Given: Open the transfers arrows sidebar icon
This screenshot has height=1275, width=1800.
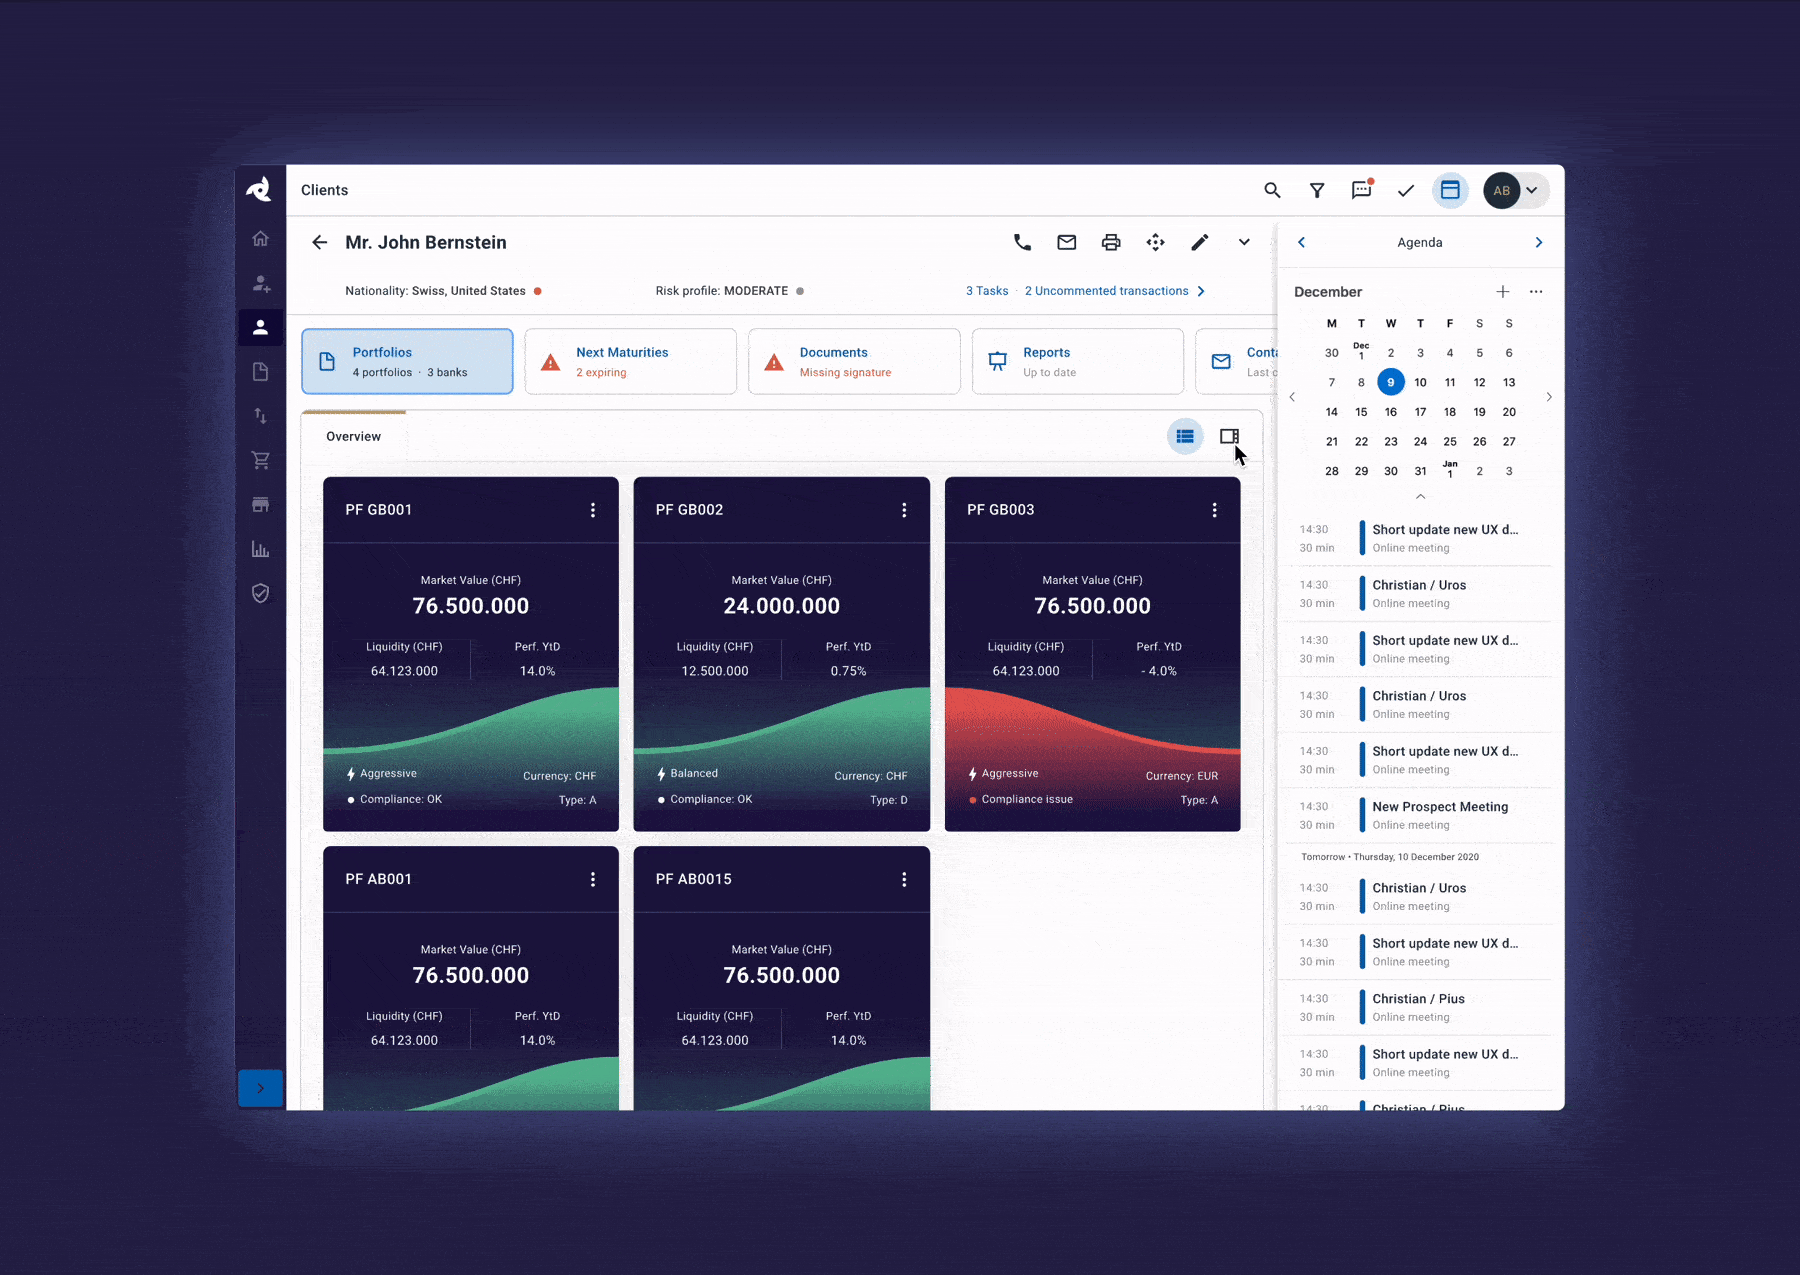Looking at the screenshot, I should [260, 416].
